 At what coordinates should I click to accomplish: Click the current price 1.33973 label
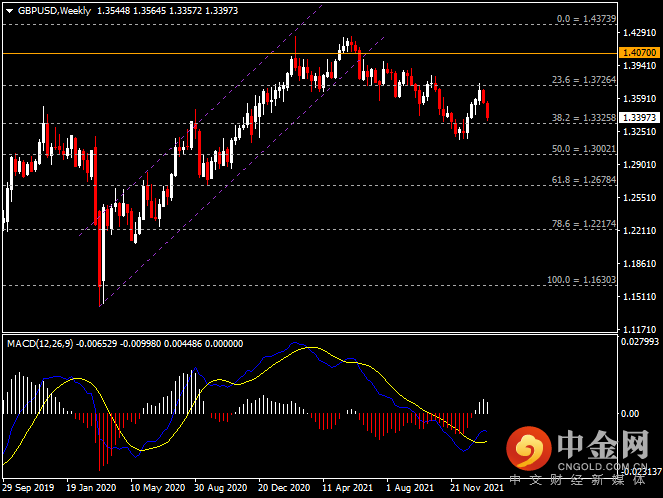(639, 117)
